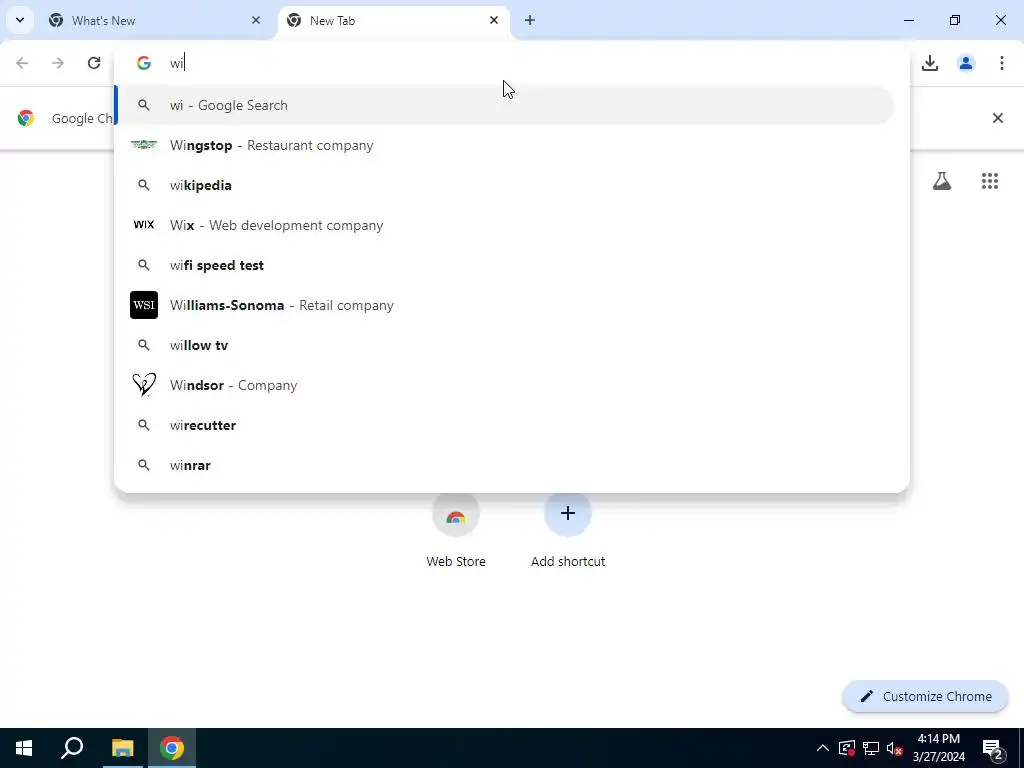Reload the page
Screen dimensions: 1024x768
point(94,63)
